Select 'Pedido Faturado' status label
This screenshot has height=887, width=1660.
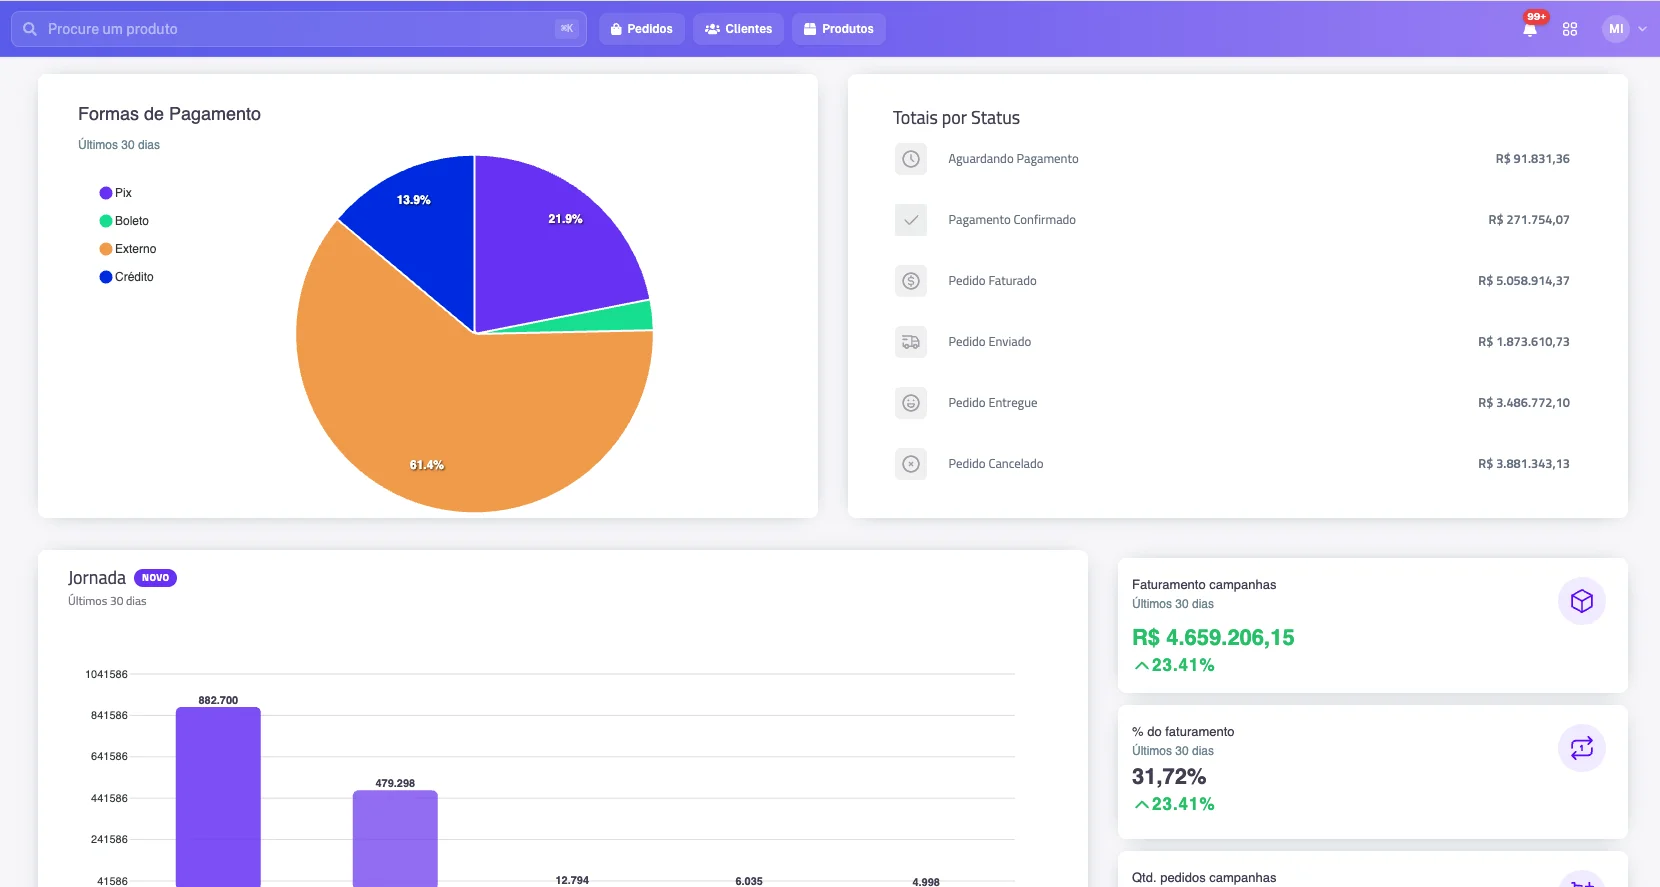coord(992,281)
